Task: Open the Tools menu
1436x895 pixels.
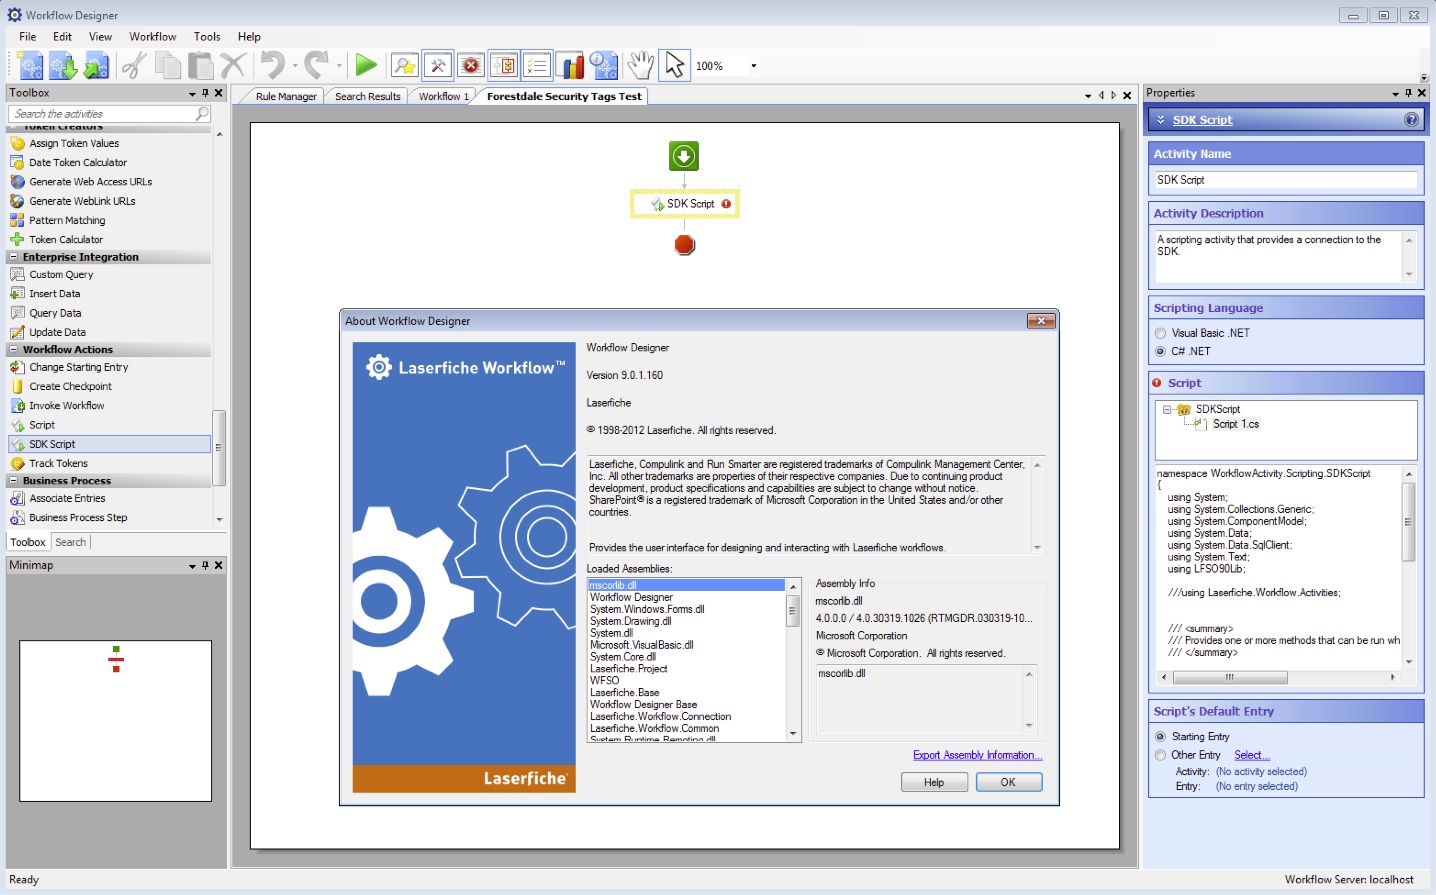Action: coord(207,37)
